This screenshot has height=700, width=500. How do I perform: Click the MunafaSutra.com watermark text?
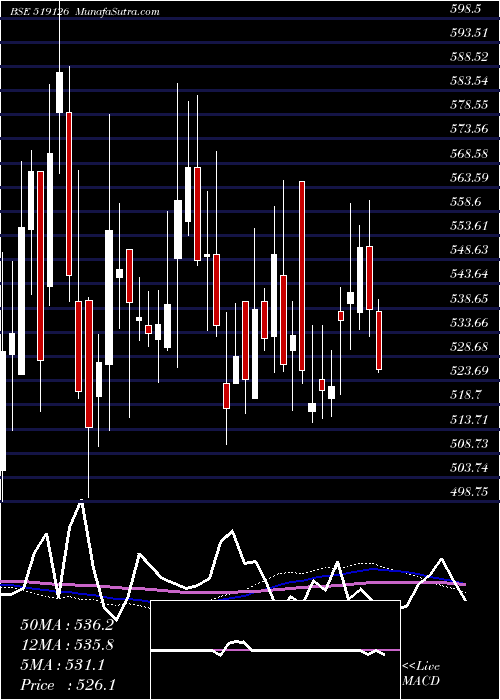point(118,11)
